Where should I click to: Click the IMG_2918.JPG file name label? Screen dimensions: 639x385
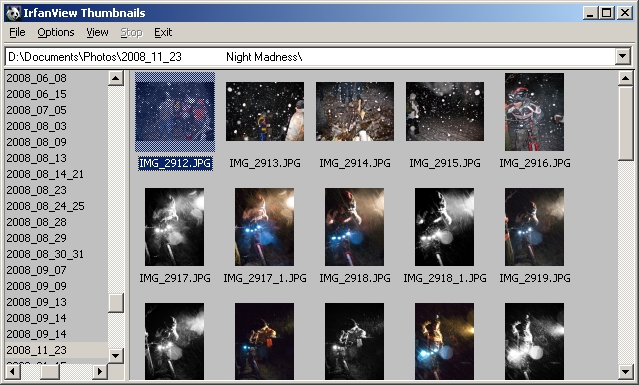[355, 278]
